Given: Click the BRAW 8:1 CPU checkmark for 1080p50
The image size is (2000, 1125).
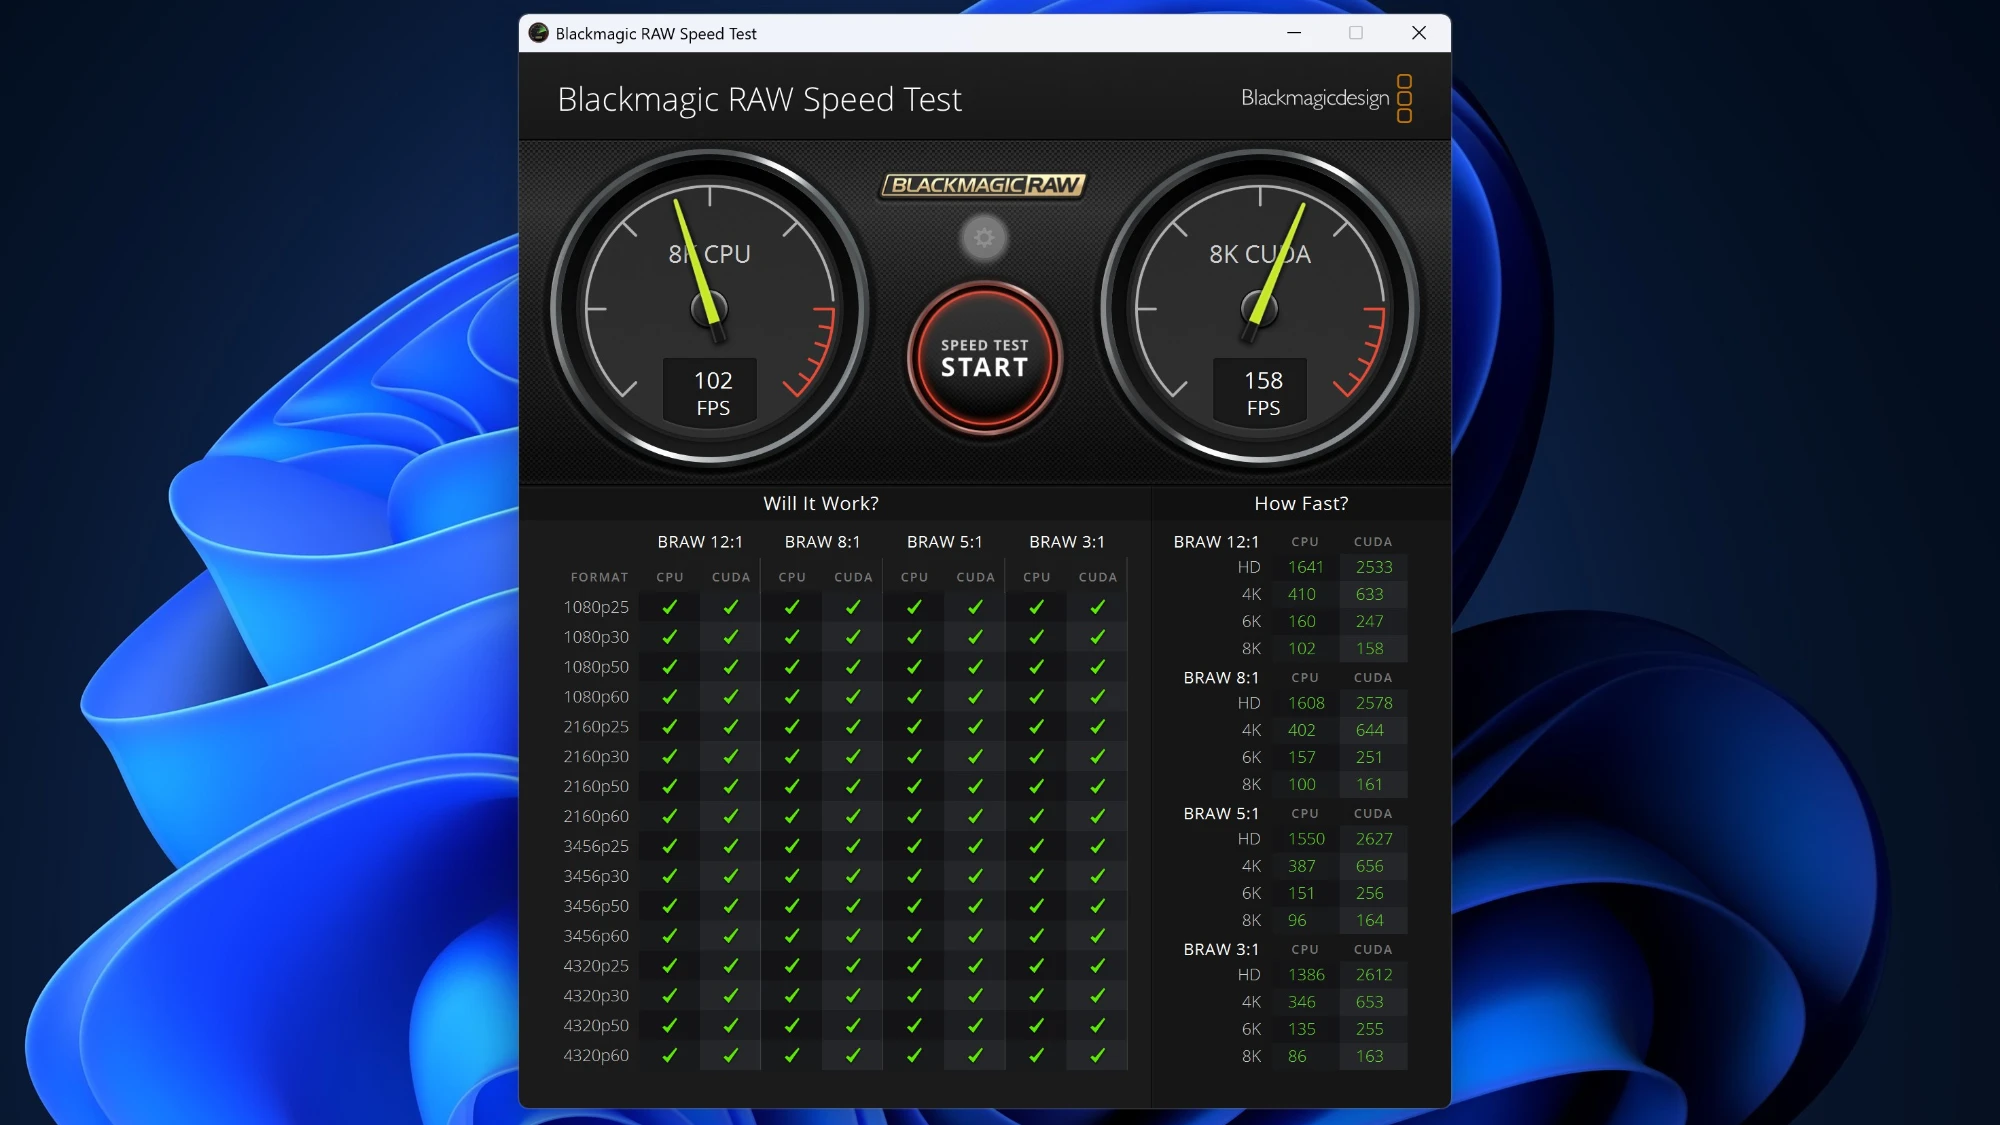Looking at the screenshot, I should [x=792, y=667].
